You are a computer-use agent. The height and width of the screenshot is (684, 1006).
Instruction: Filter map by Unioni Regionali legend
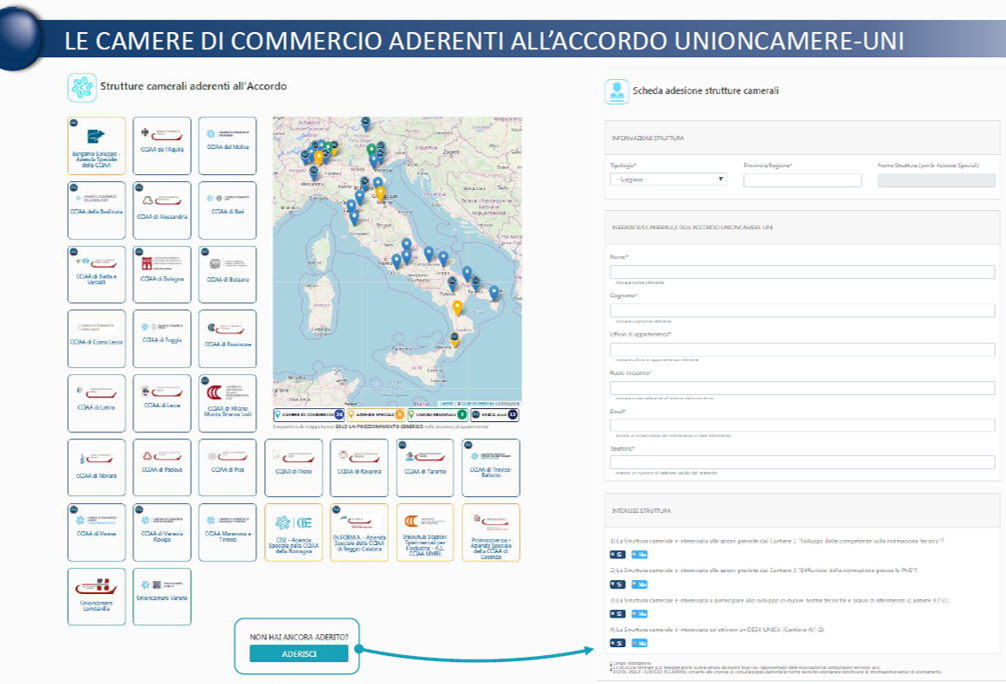438,415
